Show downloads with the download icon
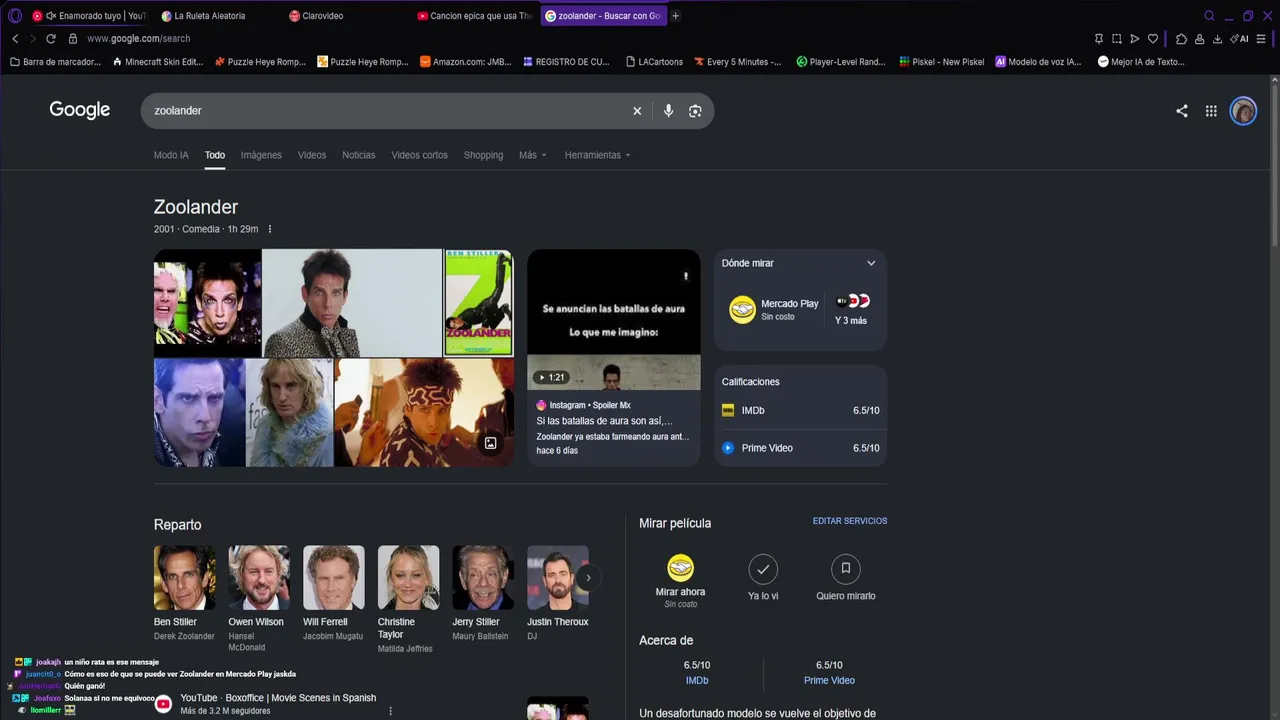The width and height of the screenshot is (1280, 720). (x=1217, y=39)
